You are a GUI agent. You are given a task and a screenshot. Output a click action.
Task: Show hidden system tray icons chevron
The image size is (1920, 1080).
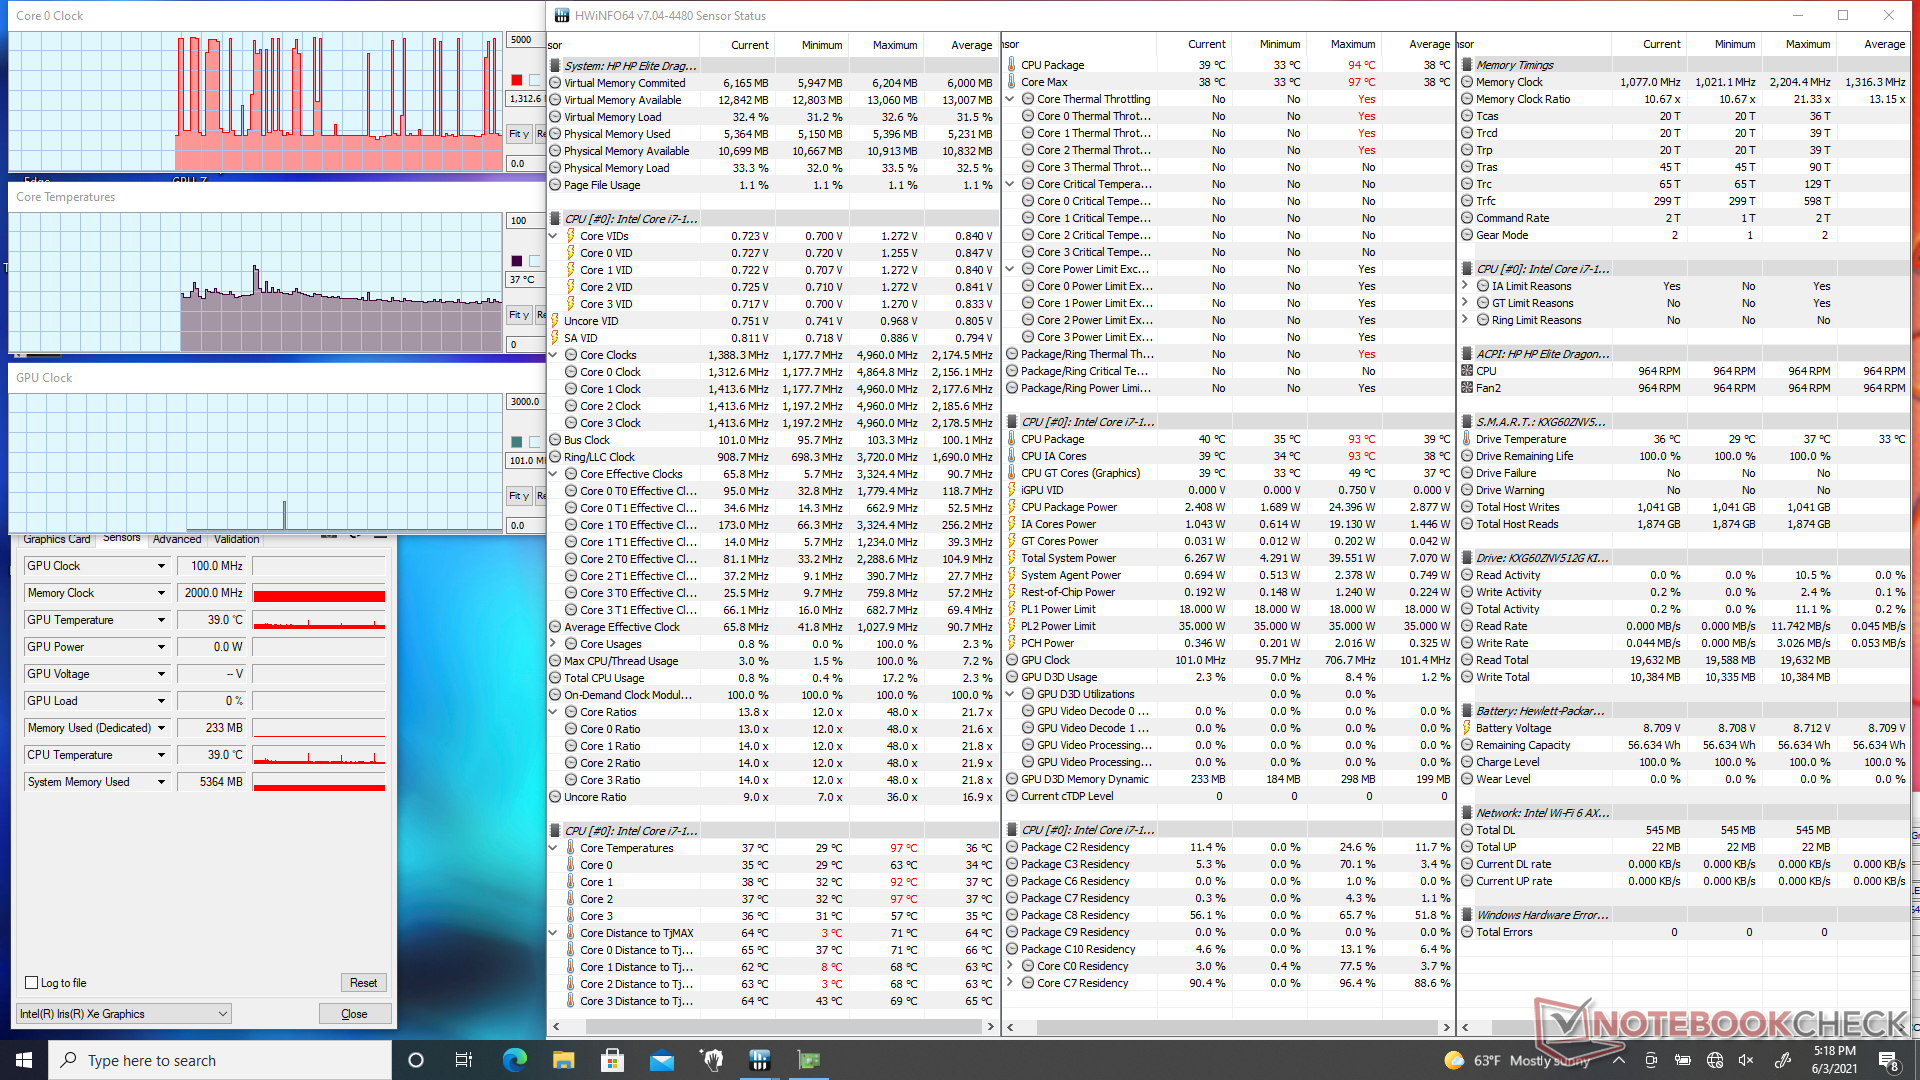(x=1619, y=1060)
